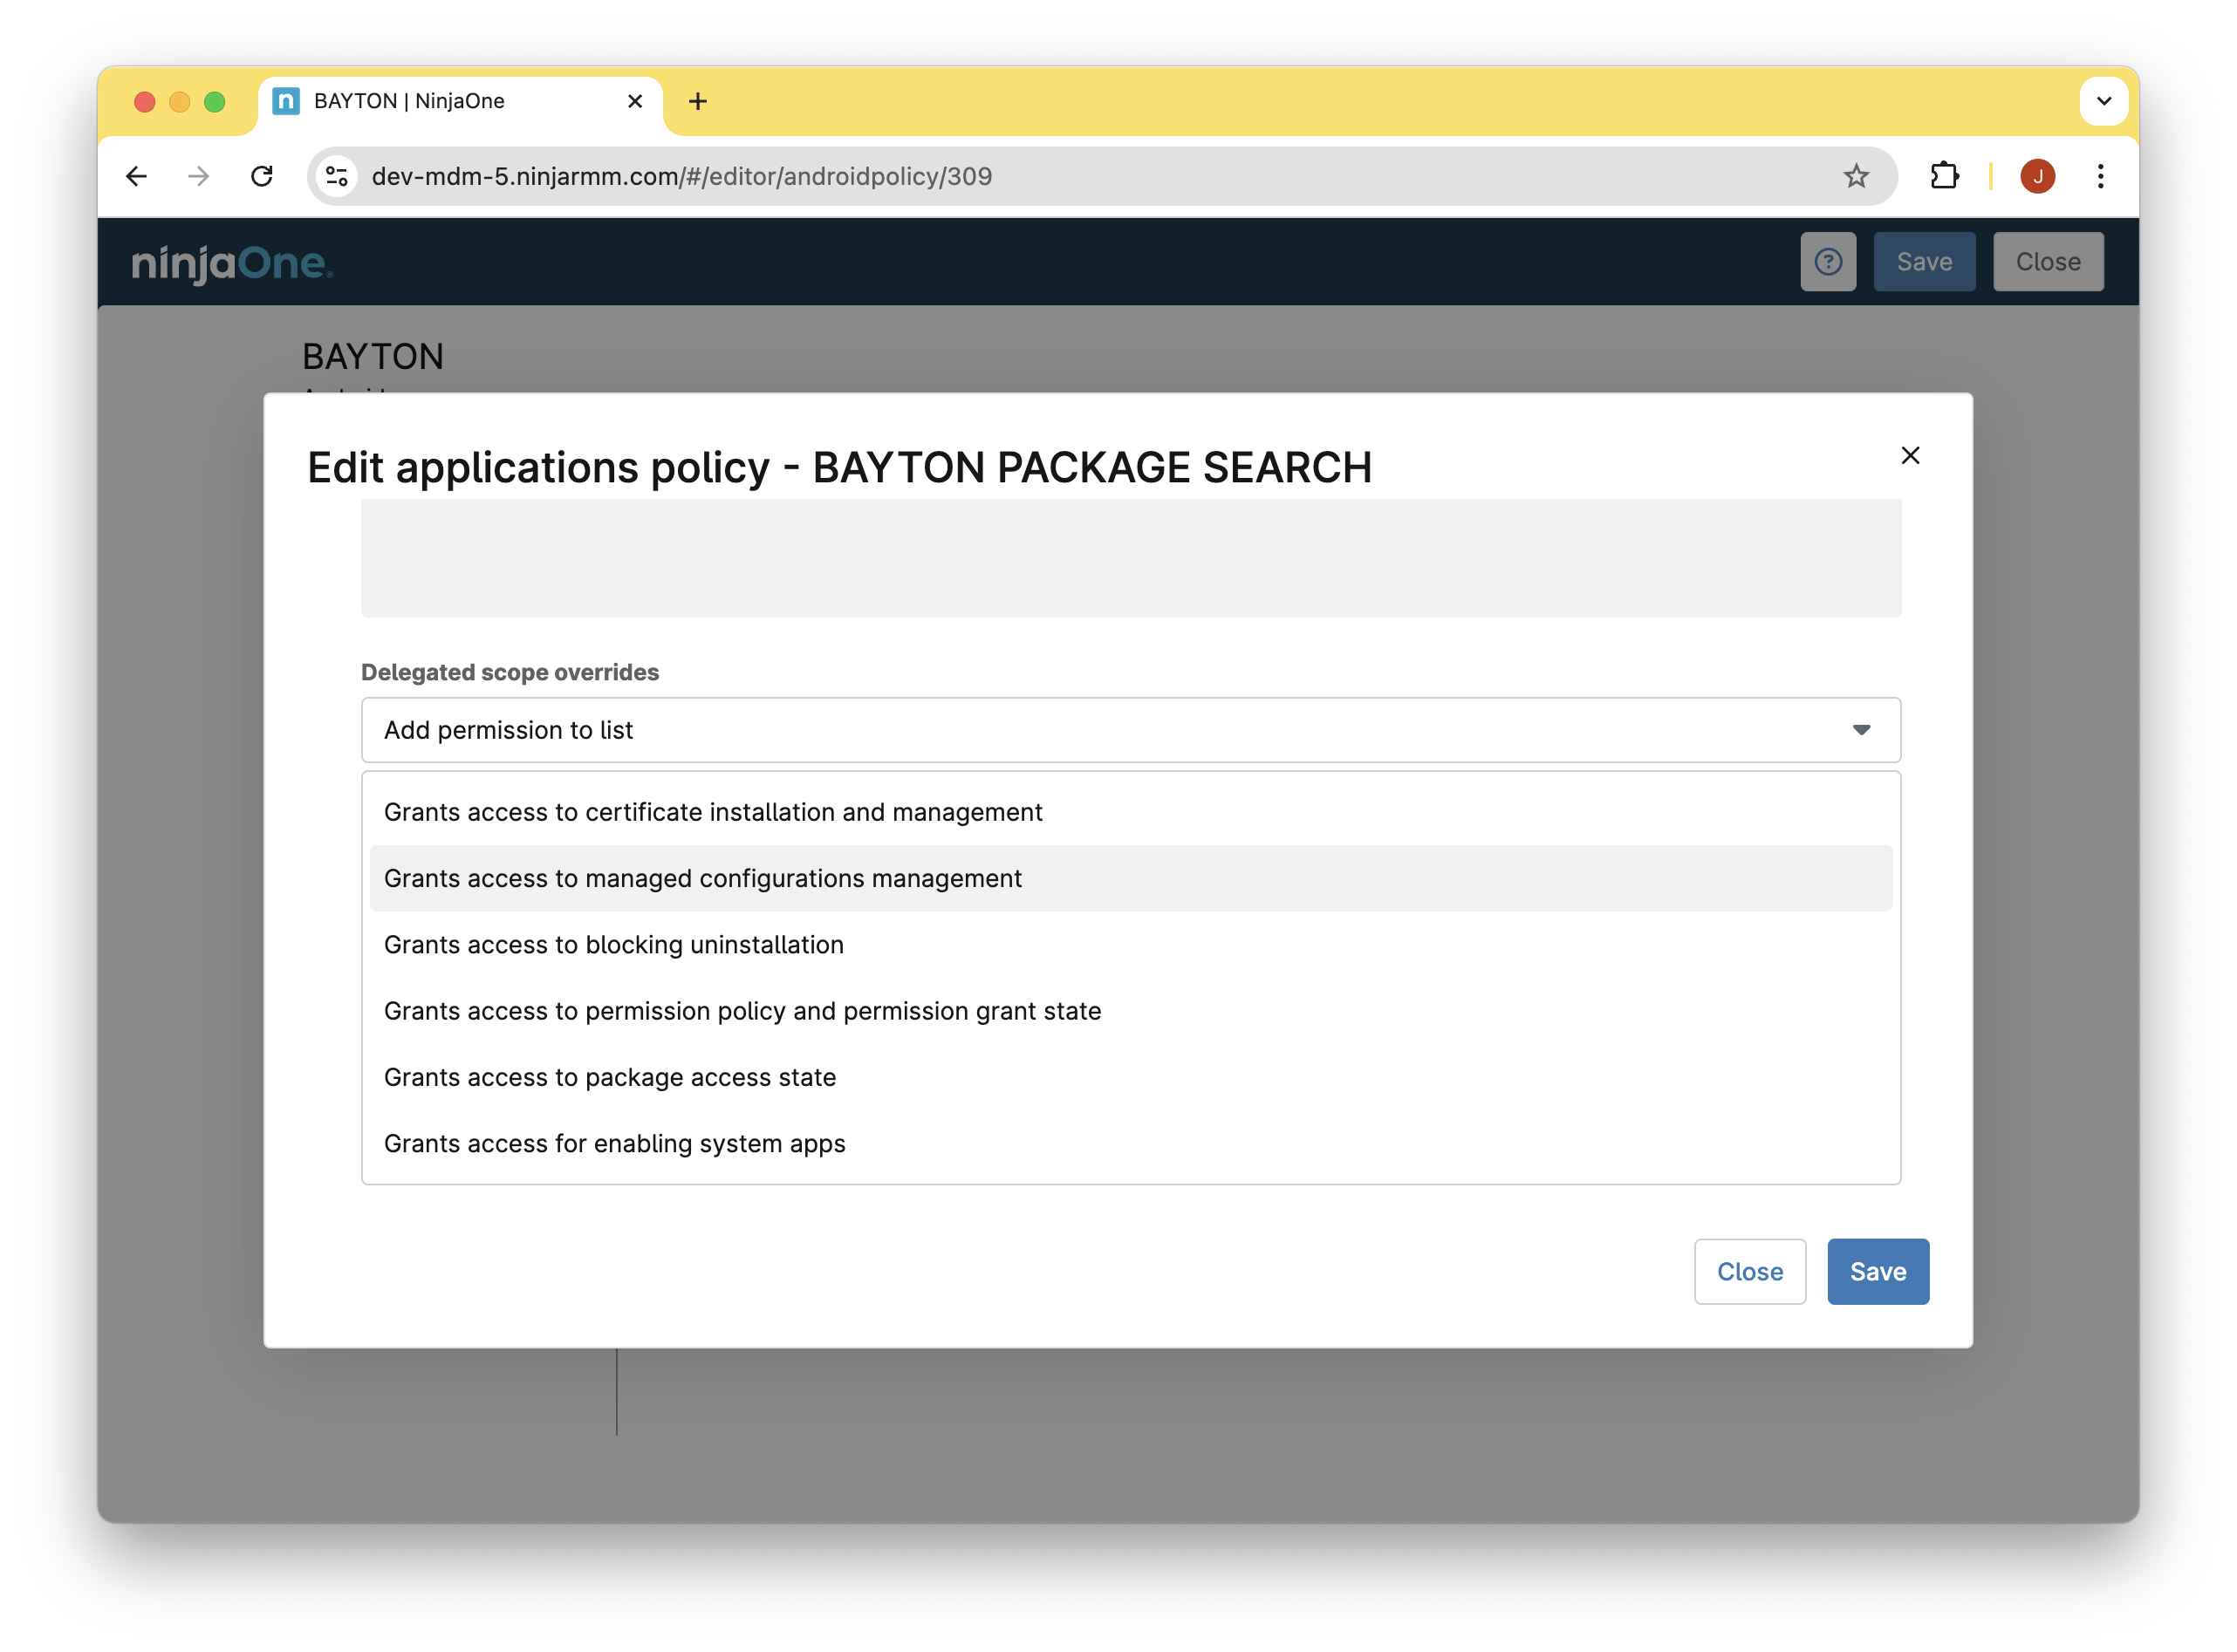Click the browser address bar URL
The image size is (2237, 1652).
click(682, 177)
